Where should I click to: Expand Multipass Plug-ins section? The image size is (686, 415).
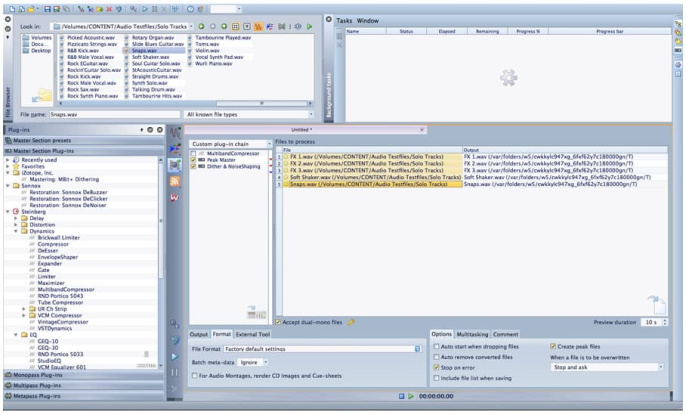coord(84,386)
